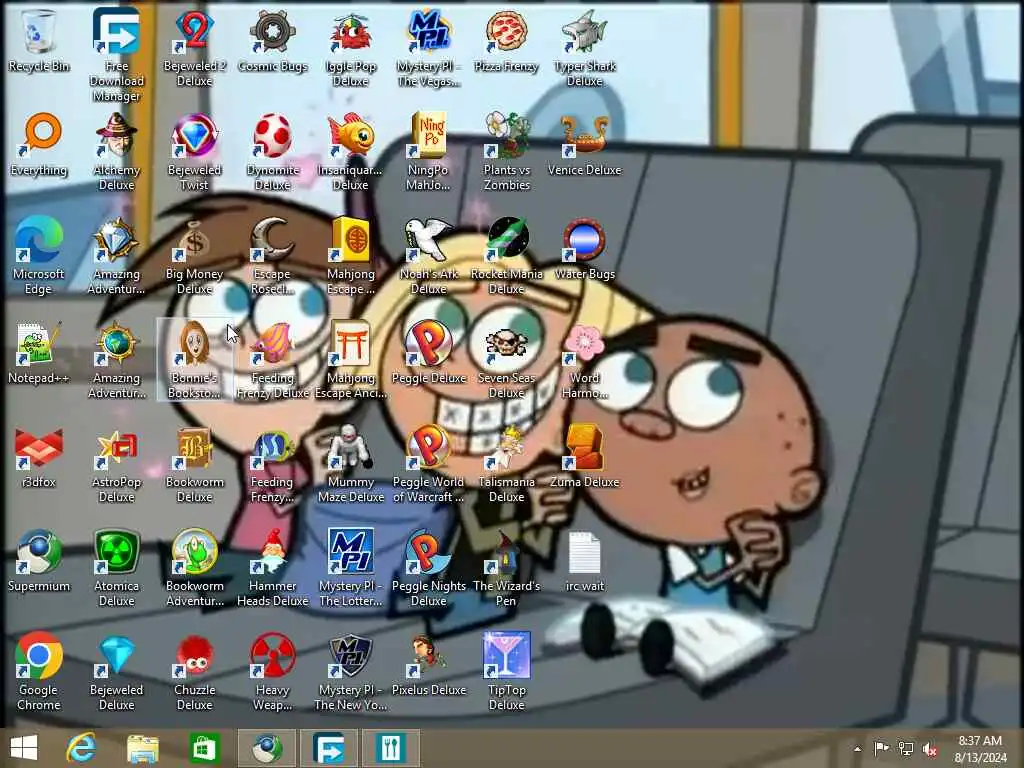Select Supermium browser desktop shortcut
The width and height of the screenshot is (1024, 768).
pos(39,561)
